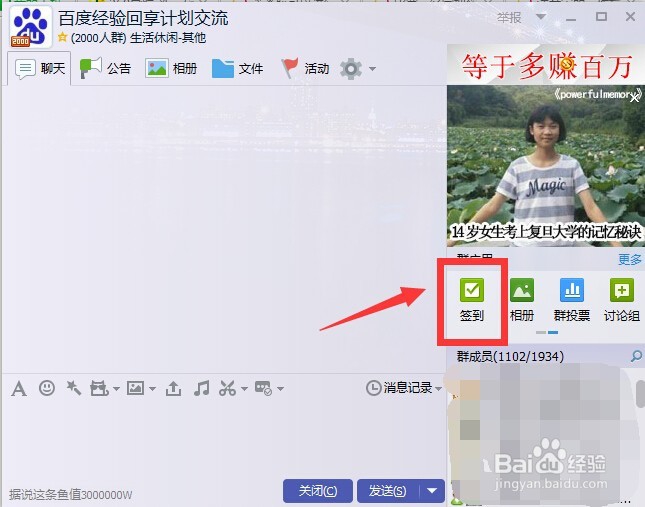Open the 公告 announcements tab
Image resolution: width=645 pixels, height=507 pixels.
(105, 68)
